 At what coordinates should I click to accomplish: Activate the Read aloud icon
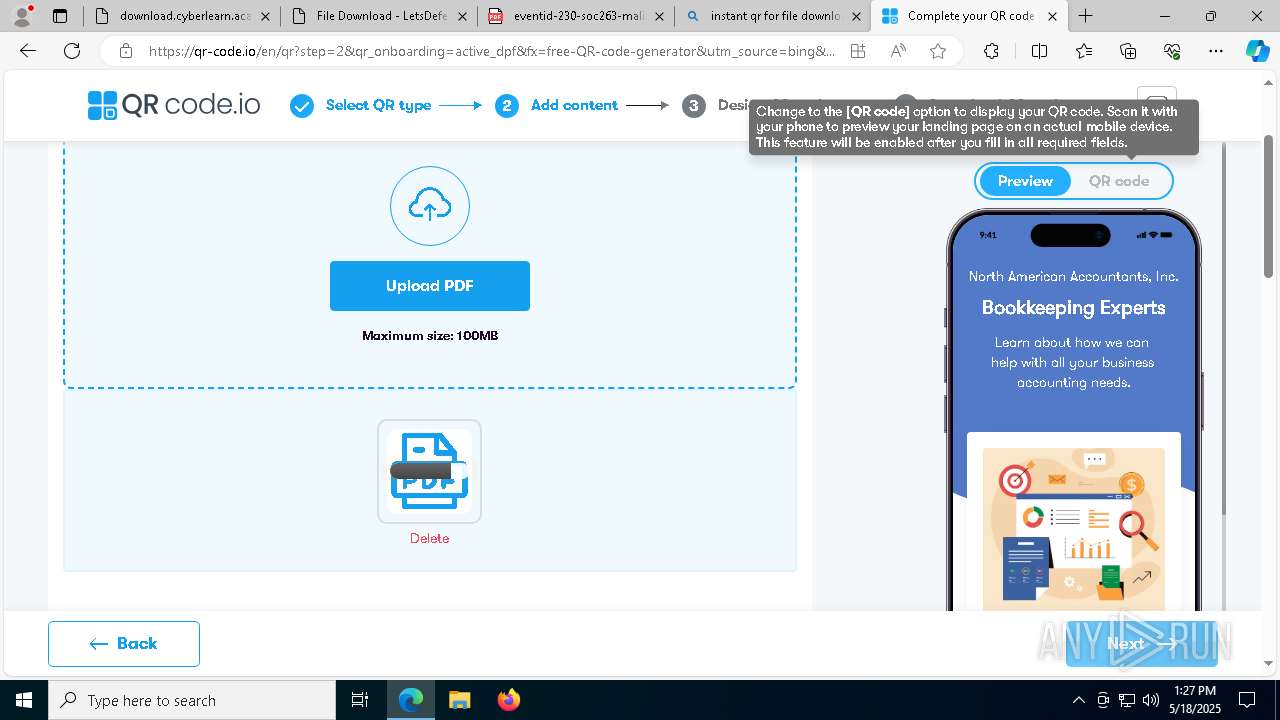click(x=898, y=52)
